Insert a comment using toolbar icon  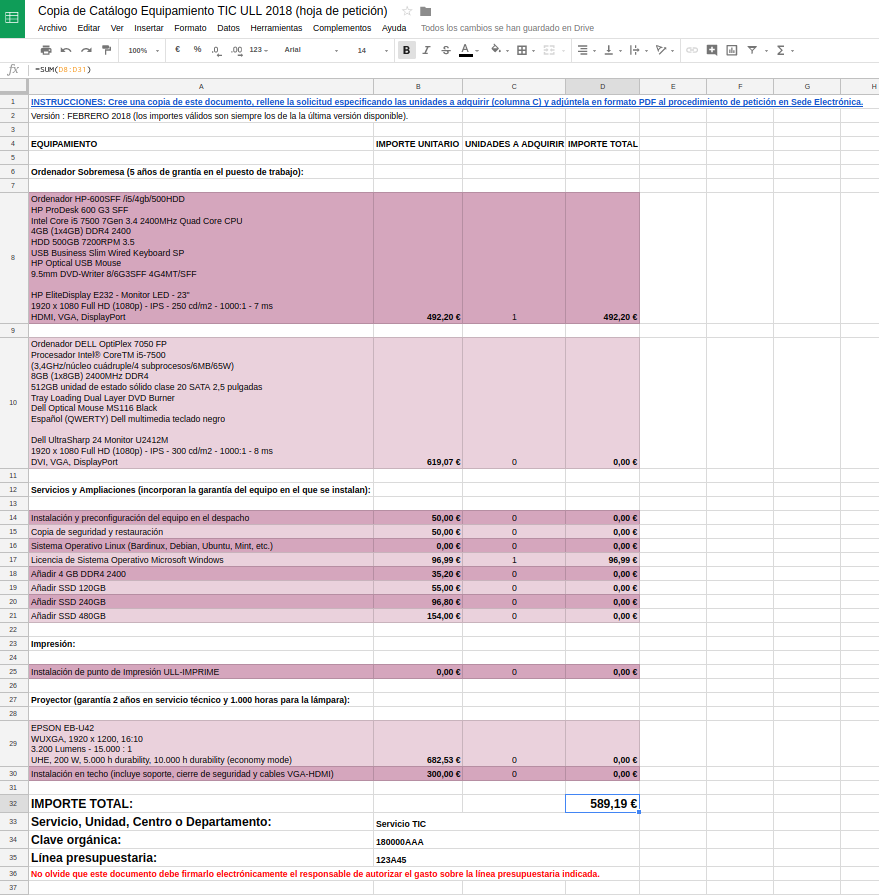pyautogui.click(x=712, y=50)
